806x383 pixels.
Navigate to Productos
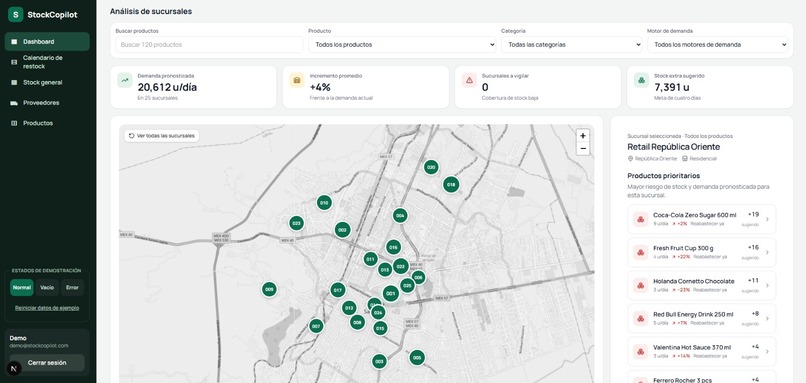tap(47, 123)
